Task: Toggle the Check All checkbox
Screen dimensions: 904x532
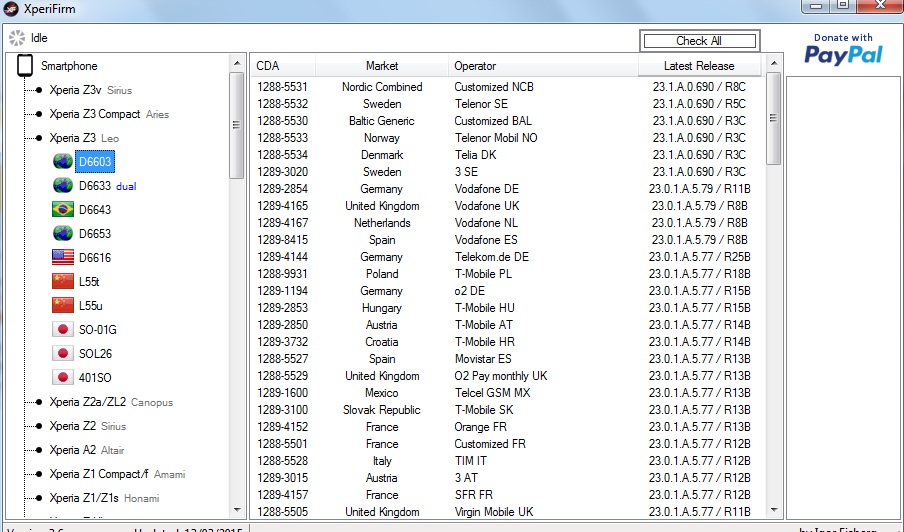Action: pos(699,41)
